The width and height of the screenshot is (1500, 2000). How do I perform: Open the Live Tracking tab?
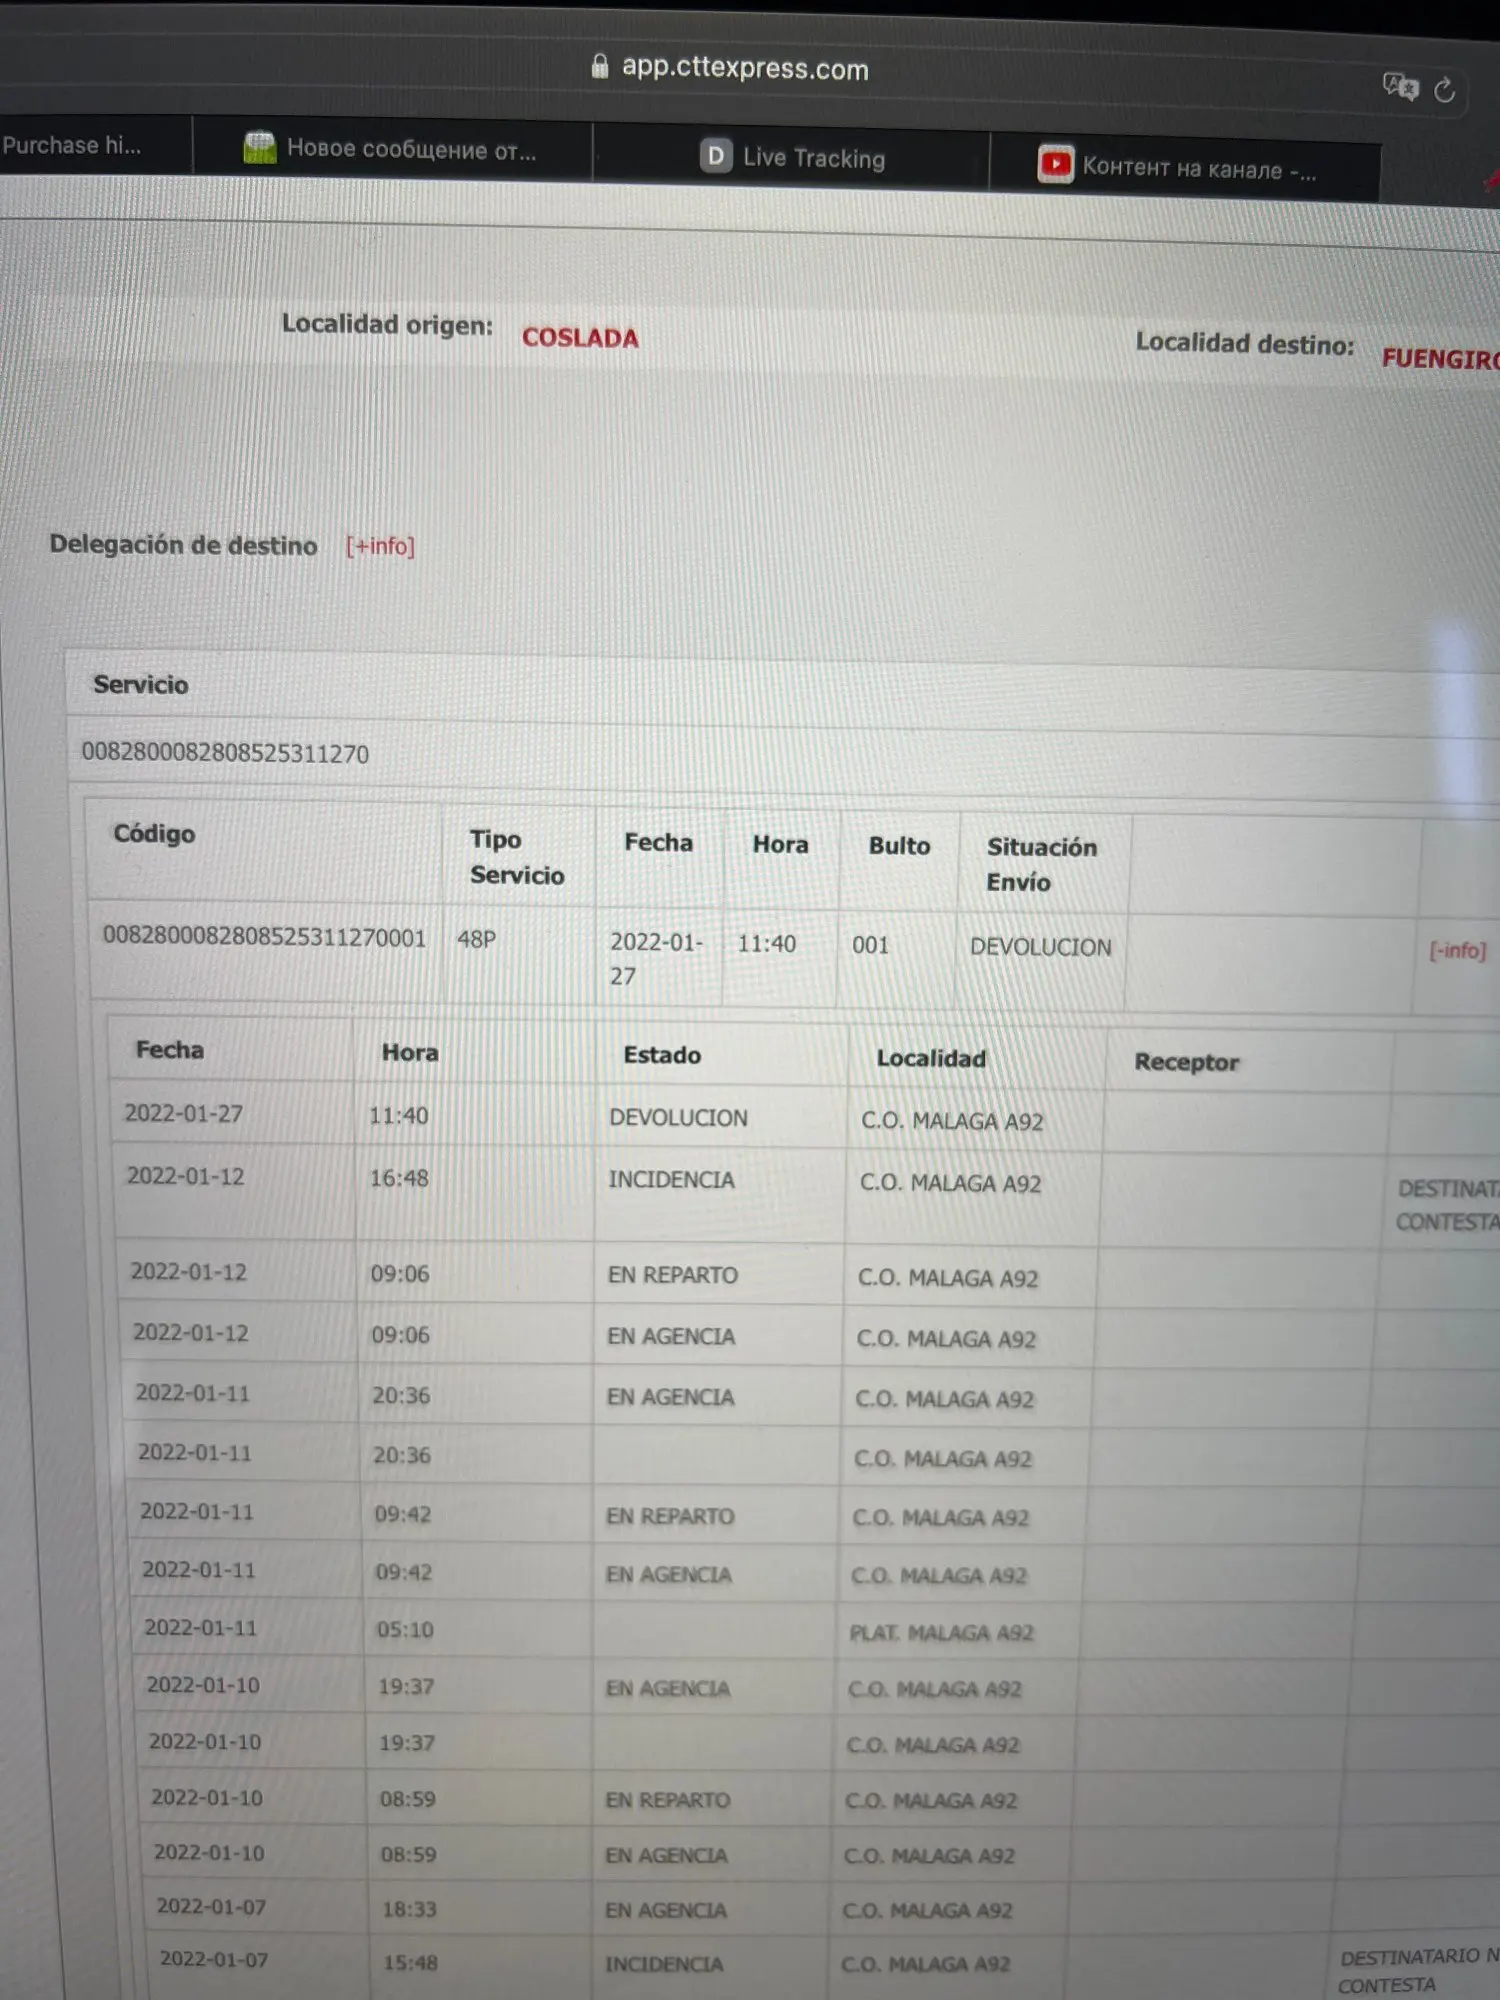(792, 157)
